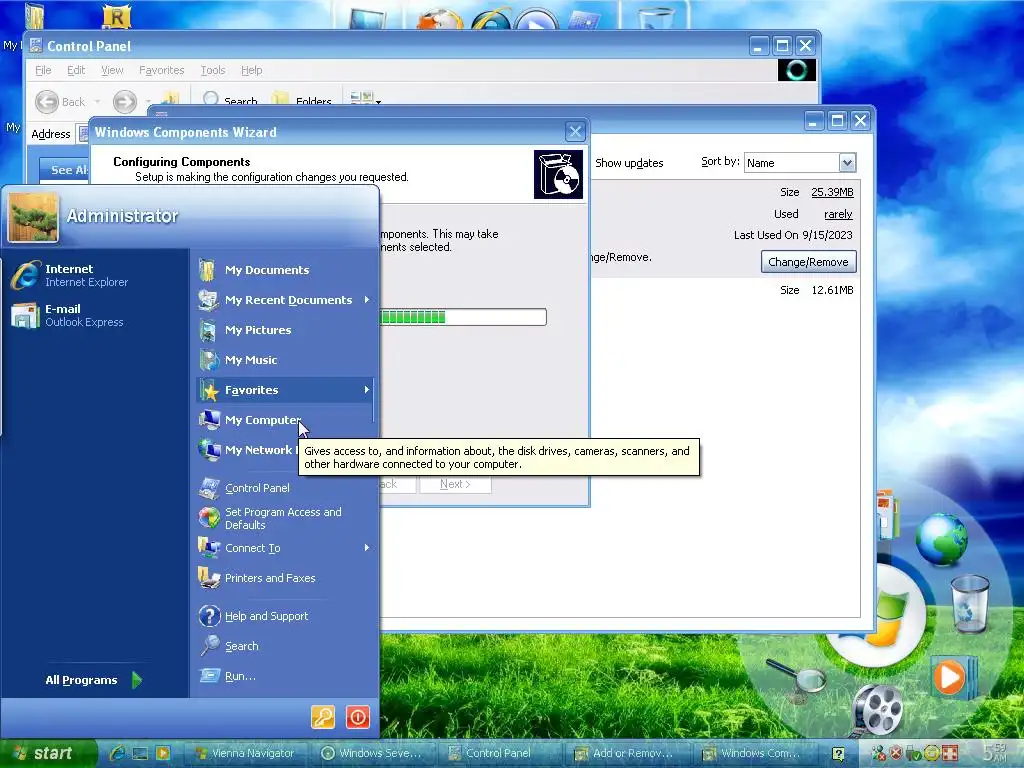The width and height of the screenshot is (1024, 768).
Task: Switch to Windows Com... taskbar button
Action: 752,753
